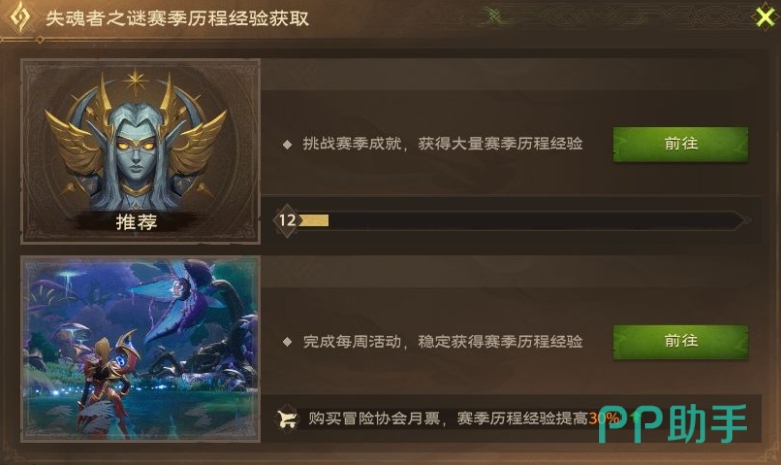Image resolution: width=781 pixels, height=465 pixels.
Task: Click the diamond bullet before 完成每周活动
Action: click(x=287, y=342)
